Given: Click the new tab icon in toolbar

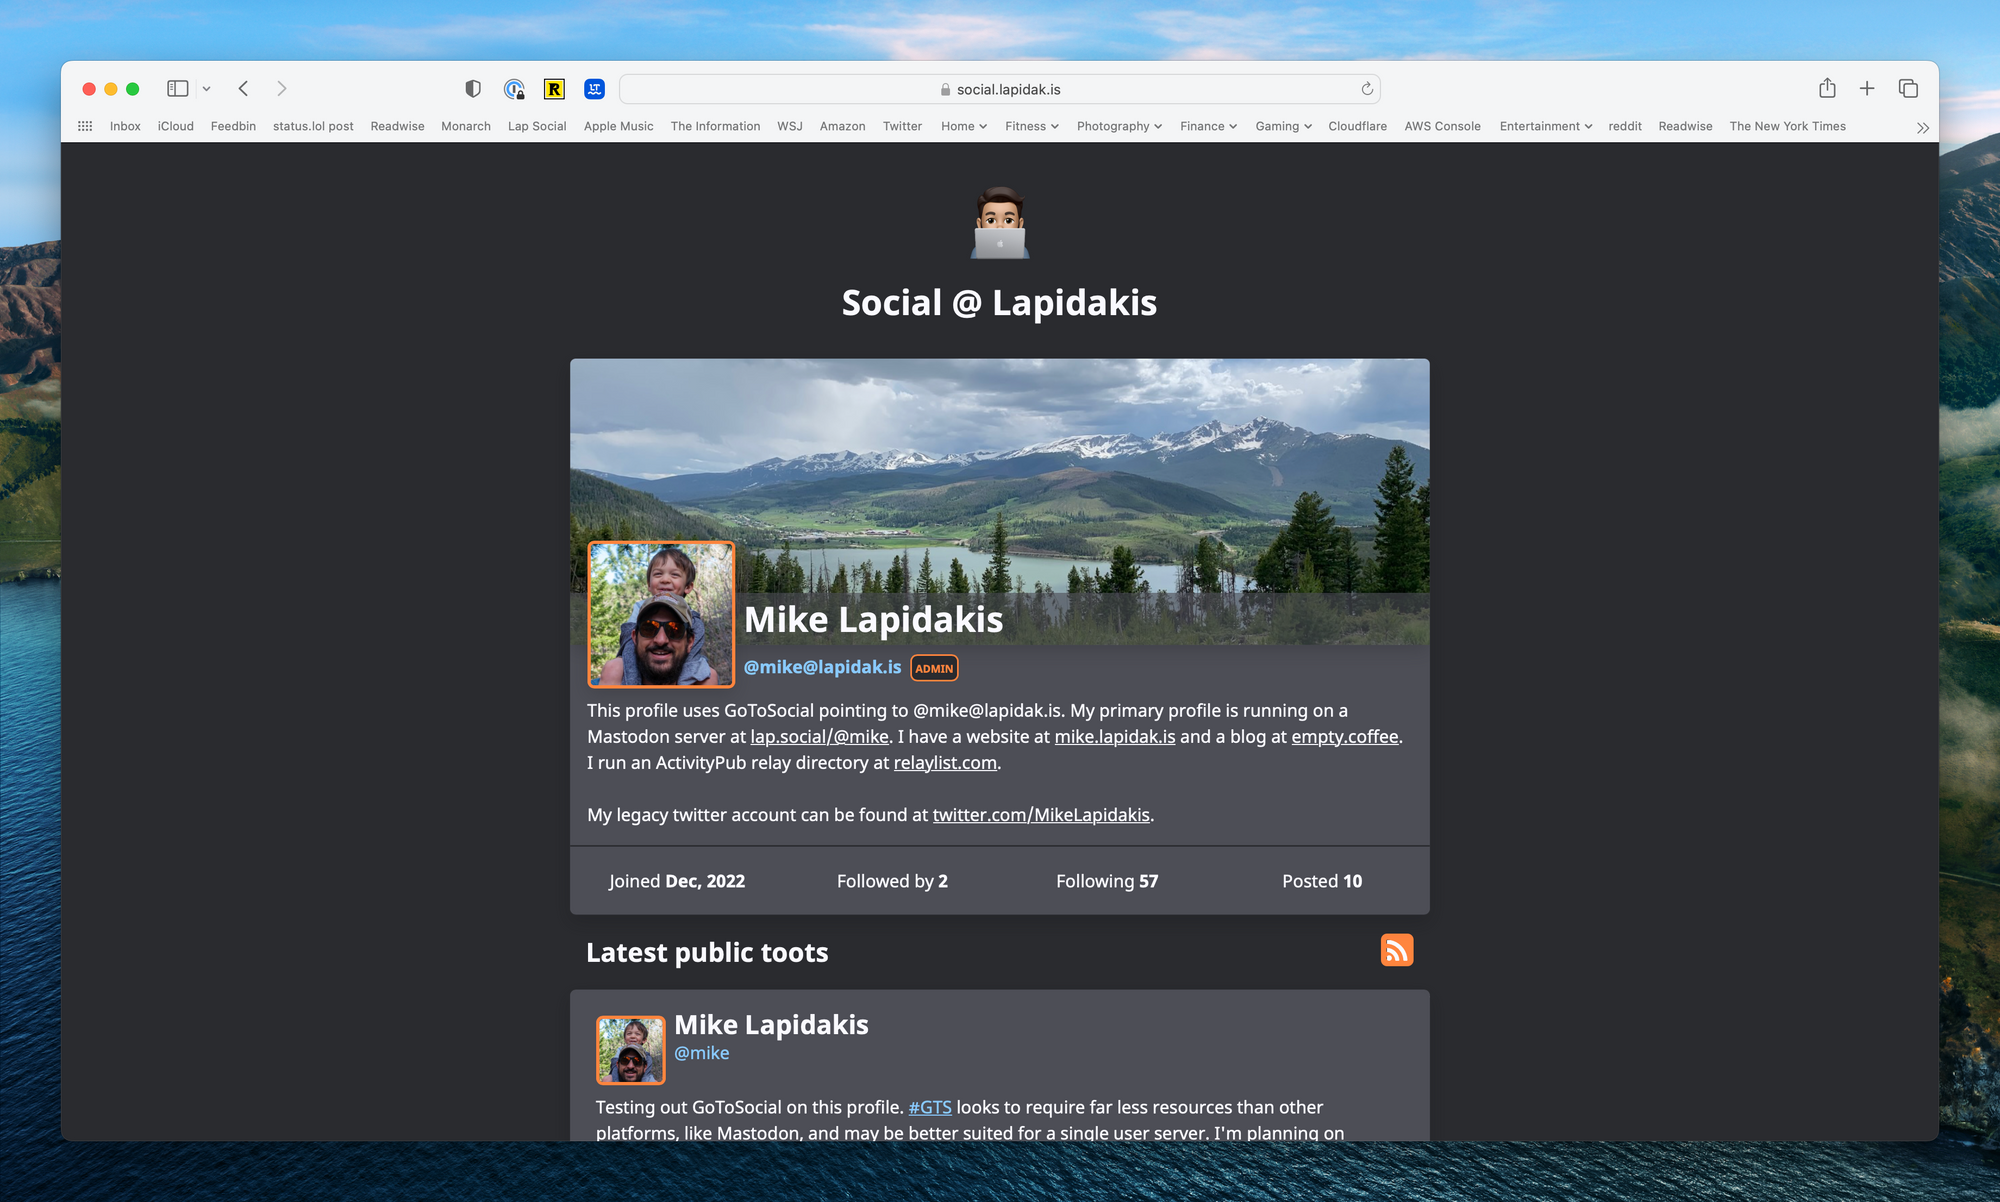Looking at the screenshot, I should click(x=1866, y=89).
